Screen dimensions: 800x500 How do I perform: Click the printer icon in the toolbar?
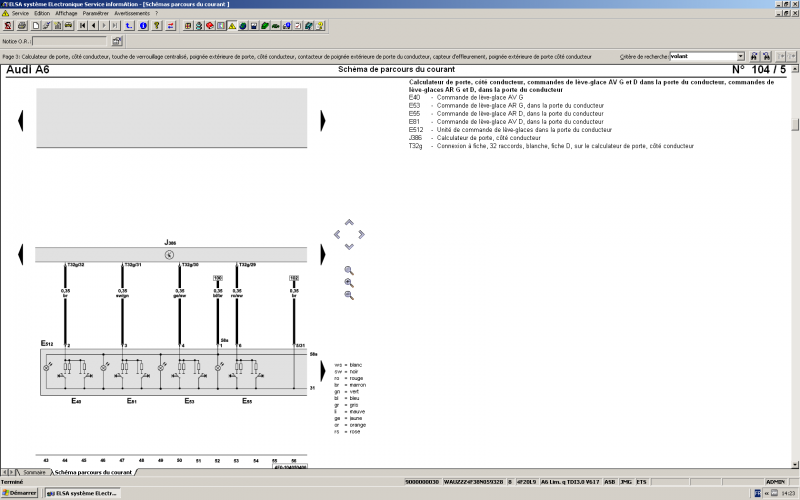(x=21, y=26)
